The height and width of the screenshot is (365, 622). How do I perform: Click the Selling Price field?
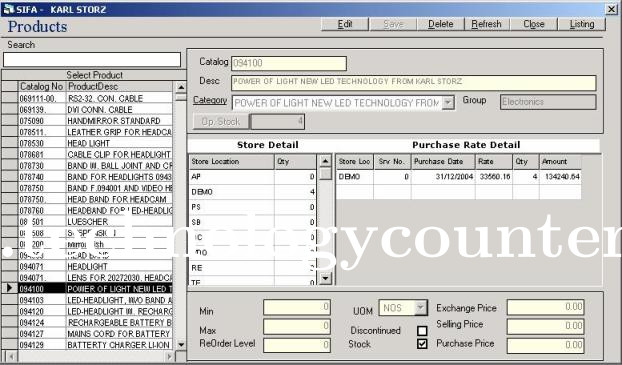(x=545, y=326)
